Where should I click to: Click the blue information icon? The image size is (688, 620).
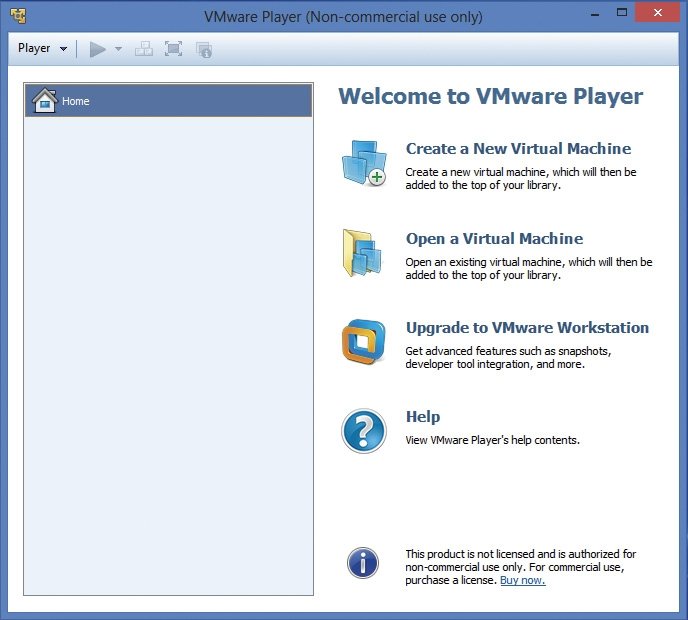coord(363,563)
